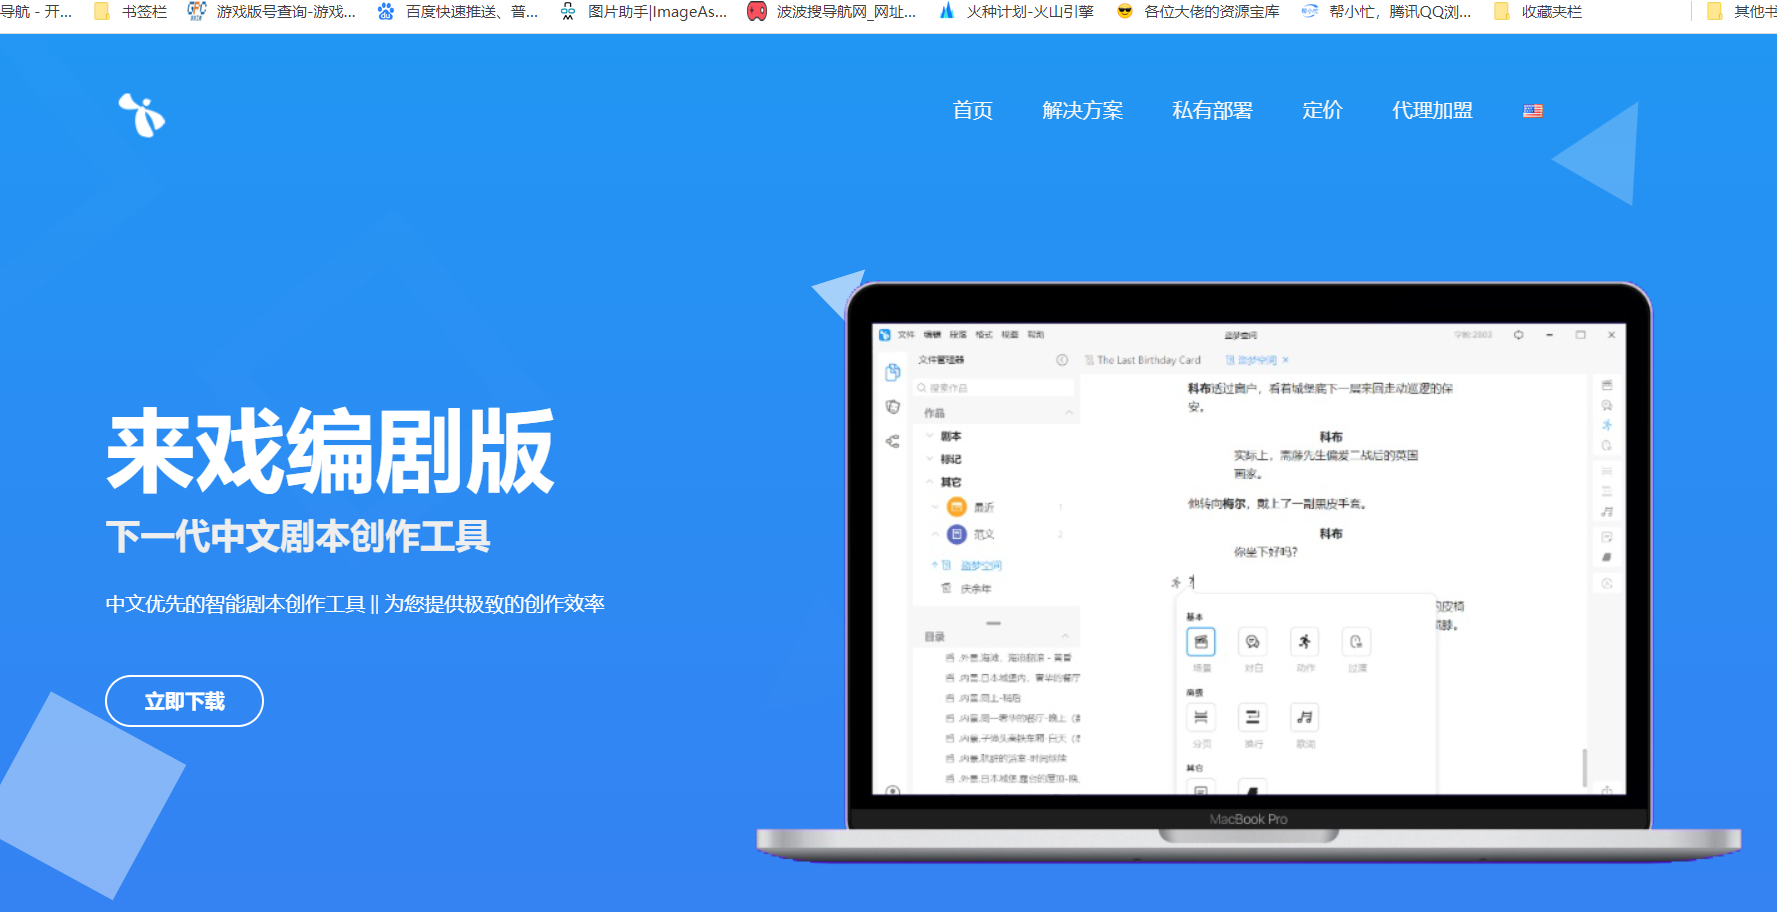The image size is (1777, 912).
Task: Open the 代理加盟 link
Action: tap(1432, 111)
